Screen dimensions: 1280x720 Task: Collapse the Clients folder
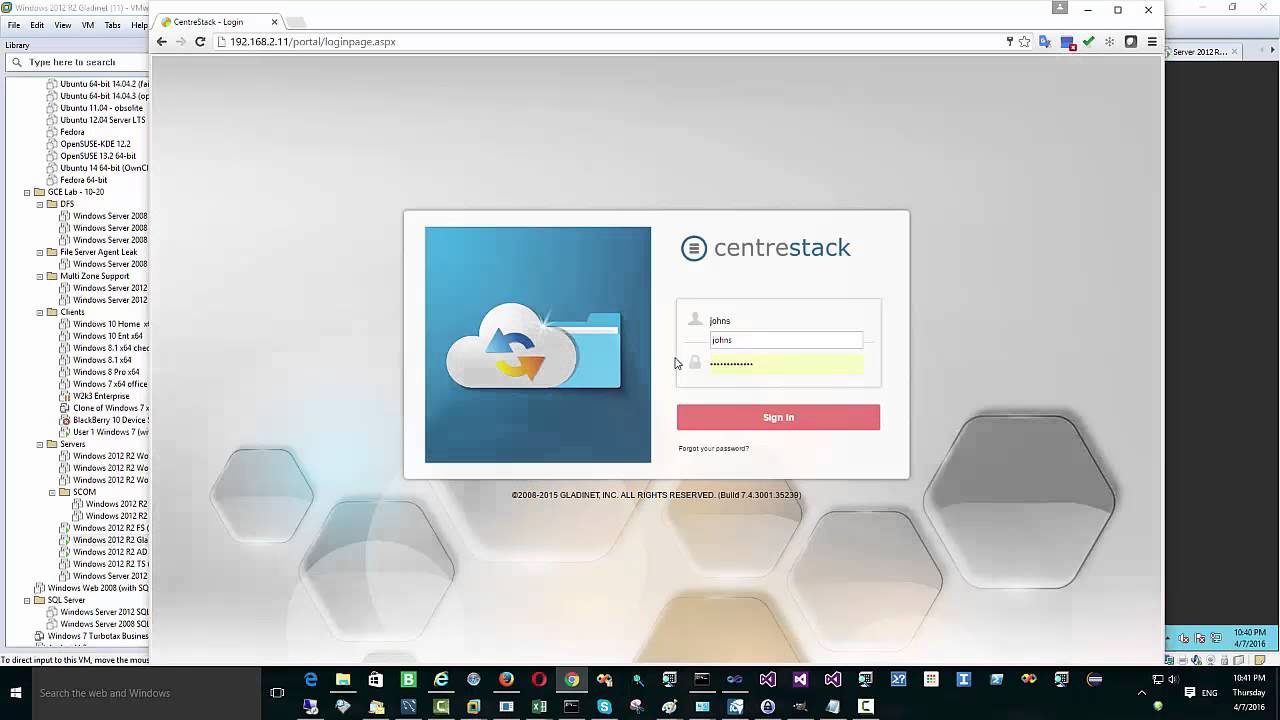coord(40,312)
